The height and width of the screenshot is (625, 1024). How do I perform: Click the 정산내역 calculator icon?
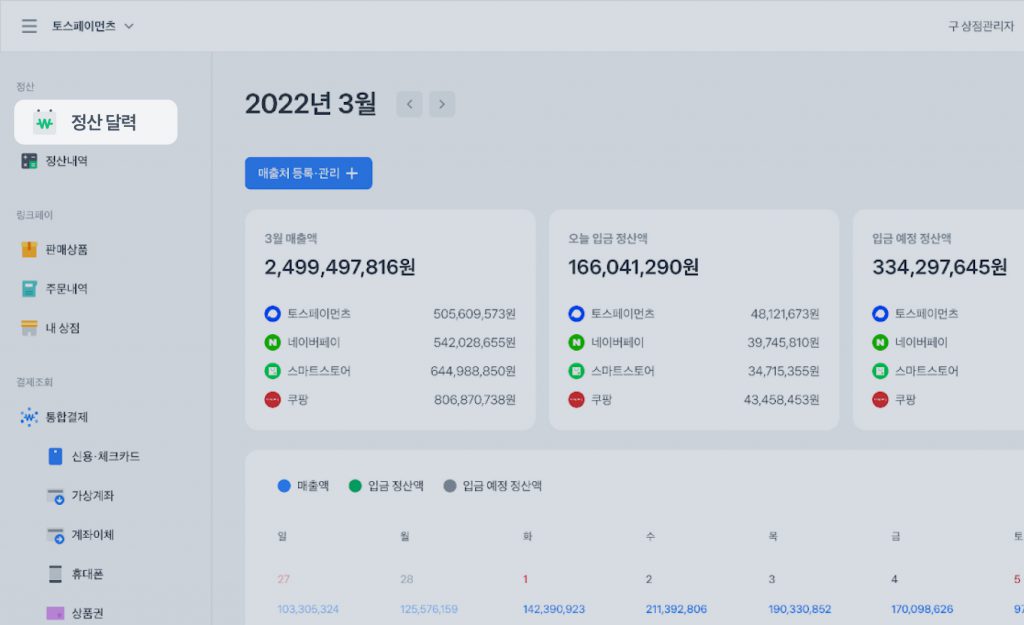pos(29,161)
